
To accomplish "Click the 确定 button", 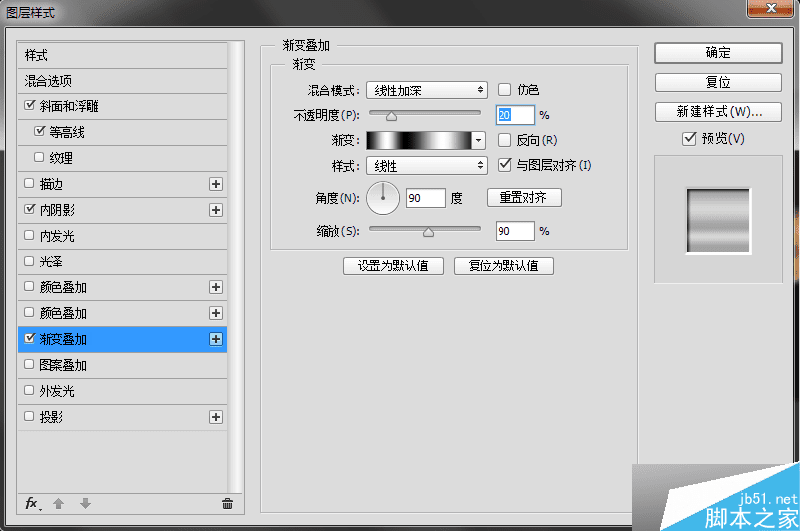I will pos(718,53).
